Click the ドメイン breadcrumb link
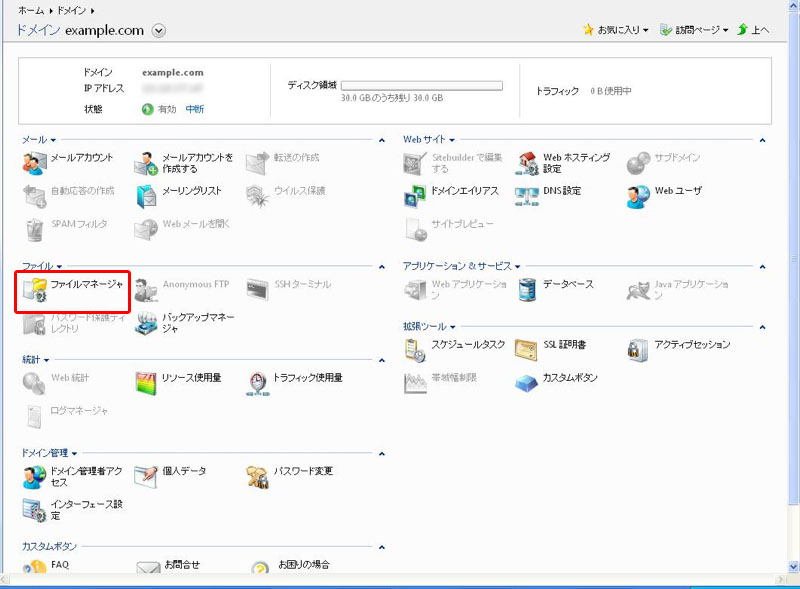The height and width of the screenshot is (589, 800). (x=71, y=10)
